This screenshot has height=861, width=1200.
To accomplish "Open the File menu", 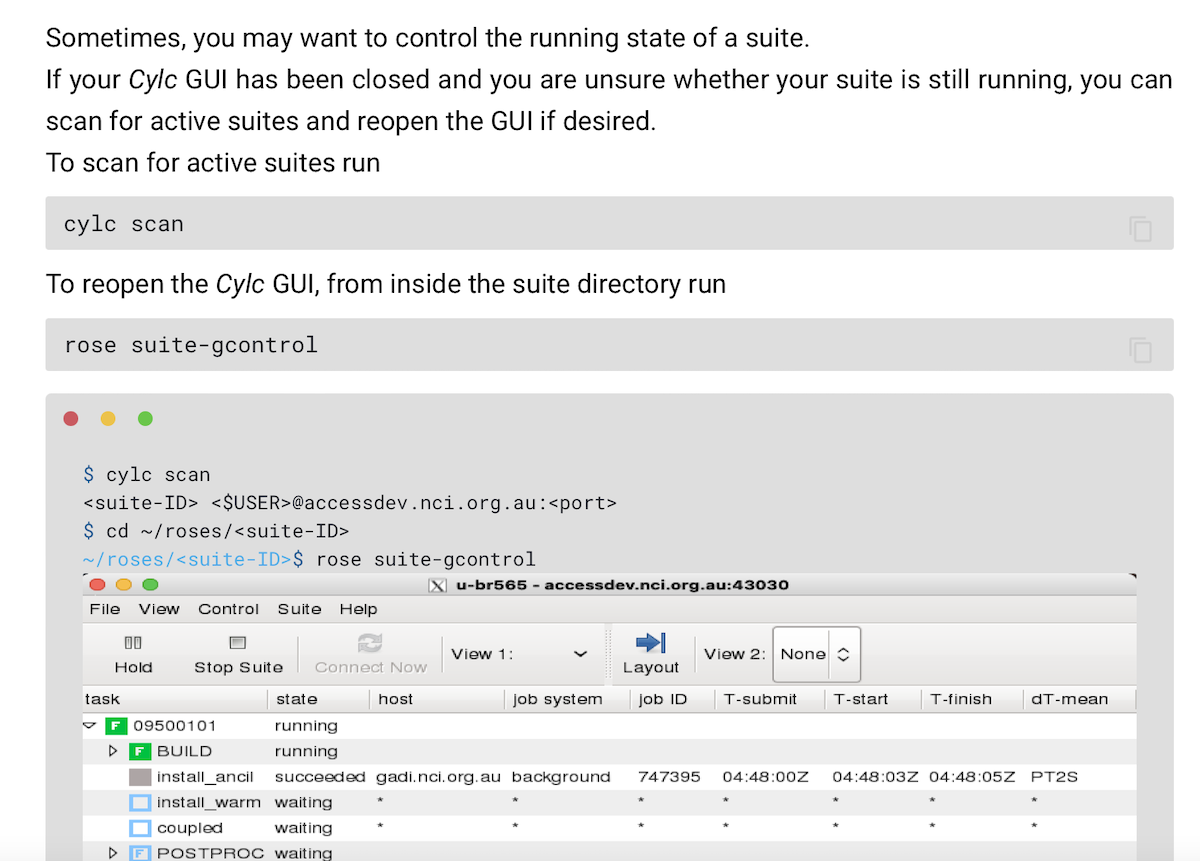I will point(104,609).
